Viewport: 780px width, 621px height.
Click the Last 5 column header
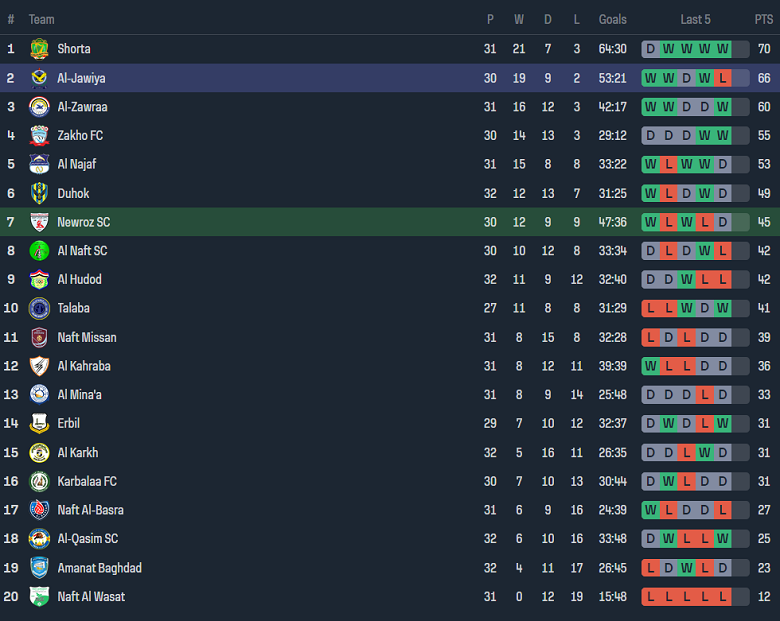695,19
